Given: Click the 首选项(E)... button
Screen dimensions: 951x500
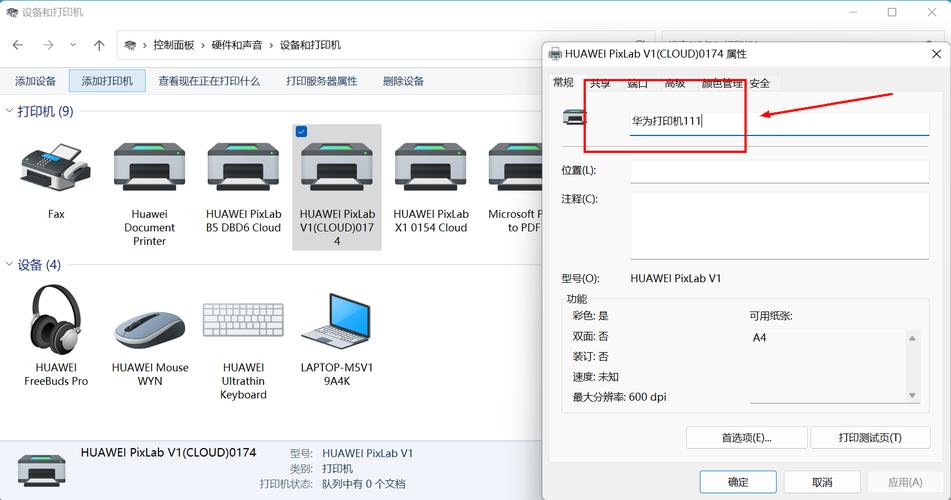Looking at the screenshot, I should (747, 438).
